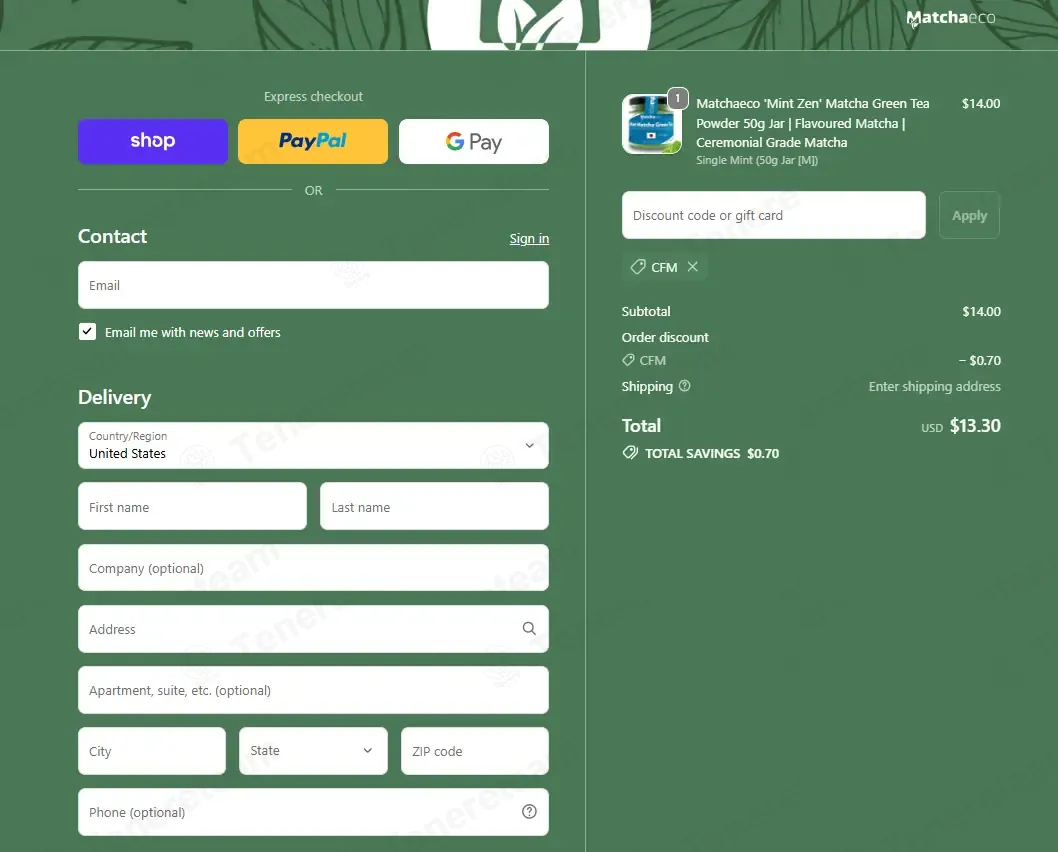1058x852 pixels.
Task: Expand the State dropdown
Action: (x=313, y=751)
